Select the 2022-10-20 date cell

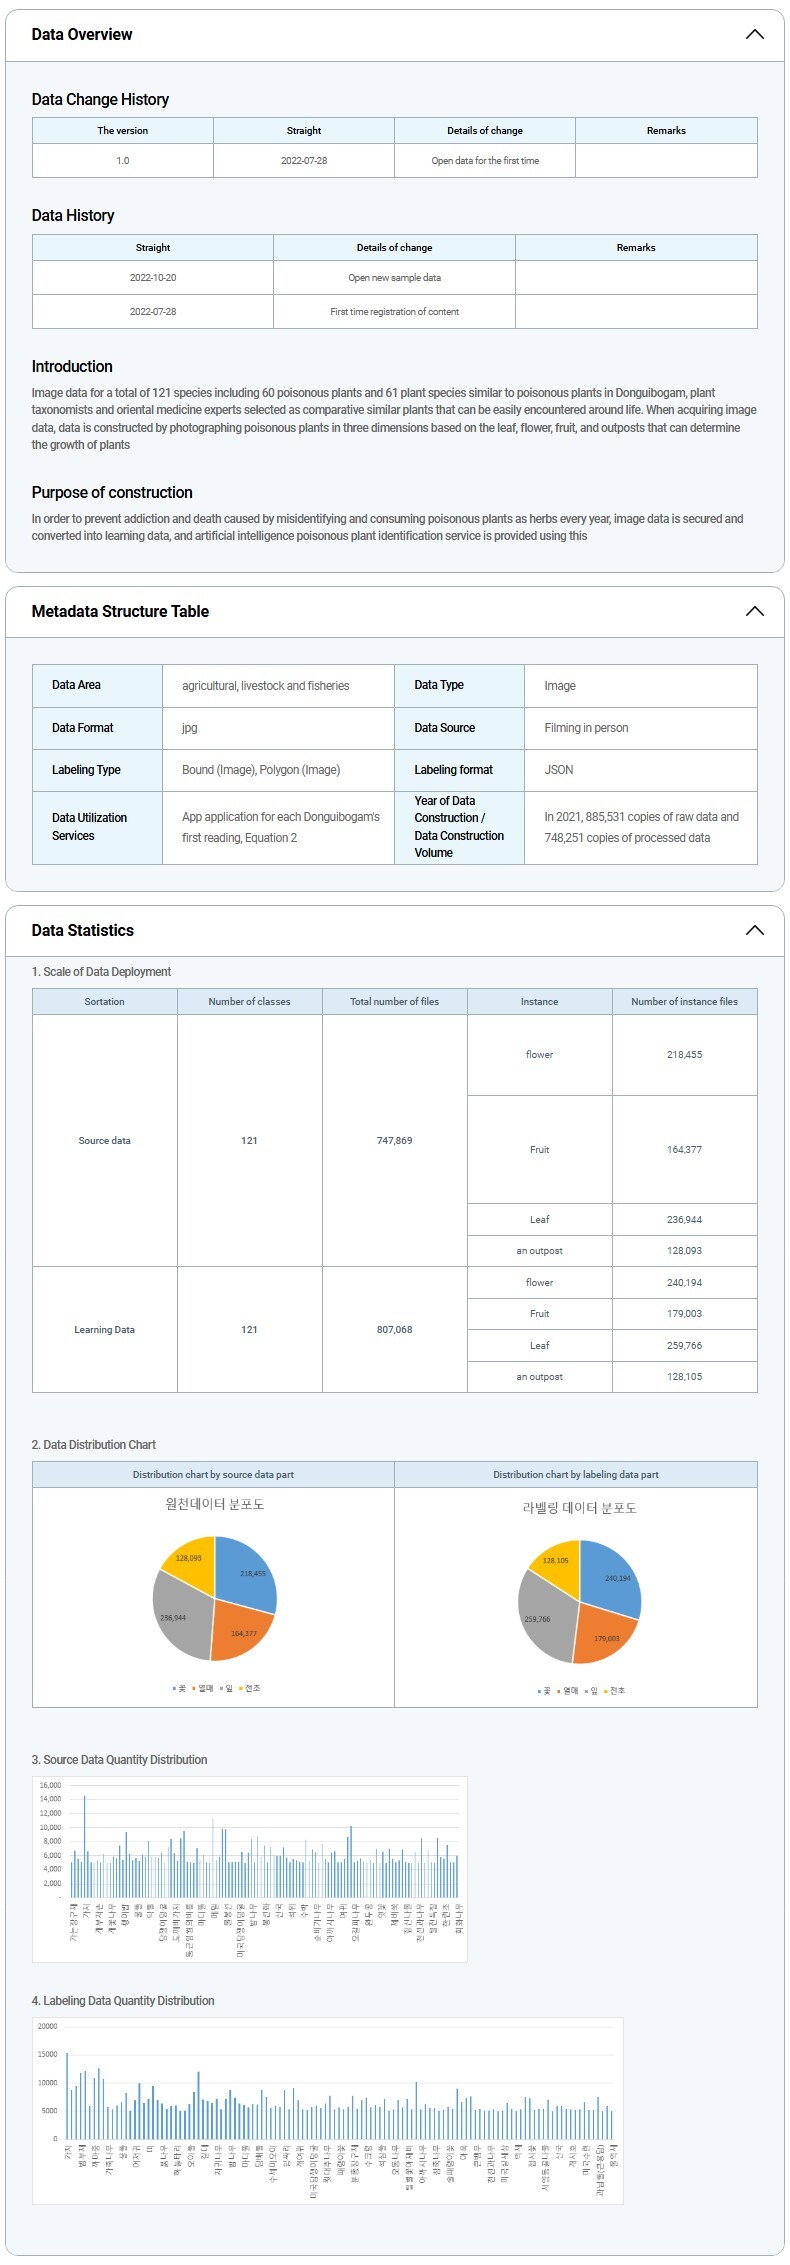coord(153,278)
